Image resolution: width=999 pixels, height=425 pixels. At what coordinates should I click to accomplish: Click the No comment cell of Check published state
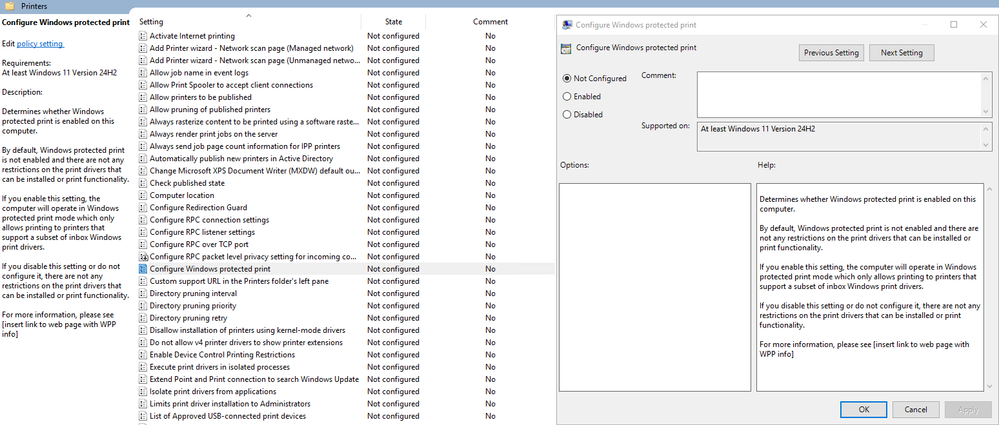tap(490, 184)
